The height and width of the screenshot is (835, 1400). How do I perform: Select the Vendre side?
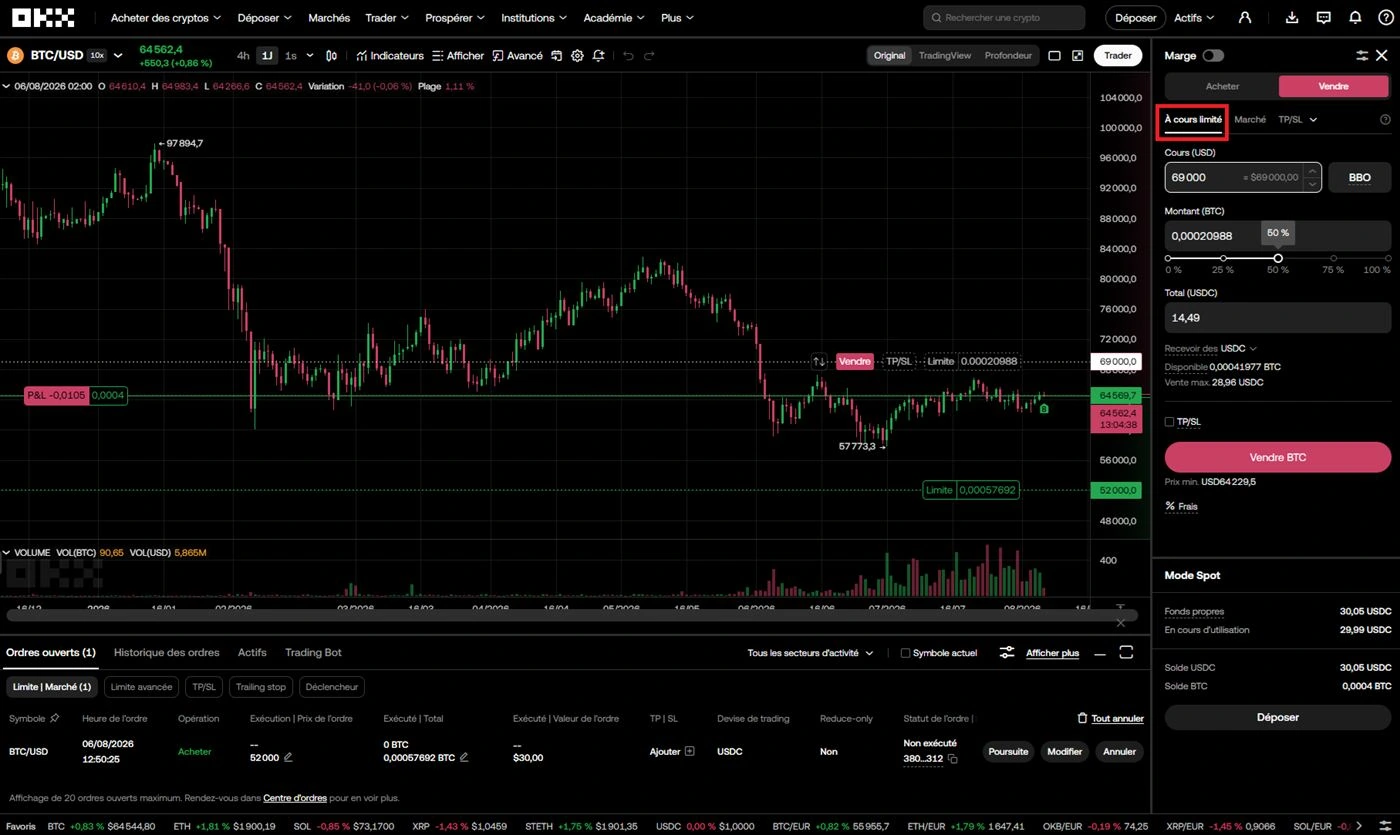tap(1333, 86)
